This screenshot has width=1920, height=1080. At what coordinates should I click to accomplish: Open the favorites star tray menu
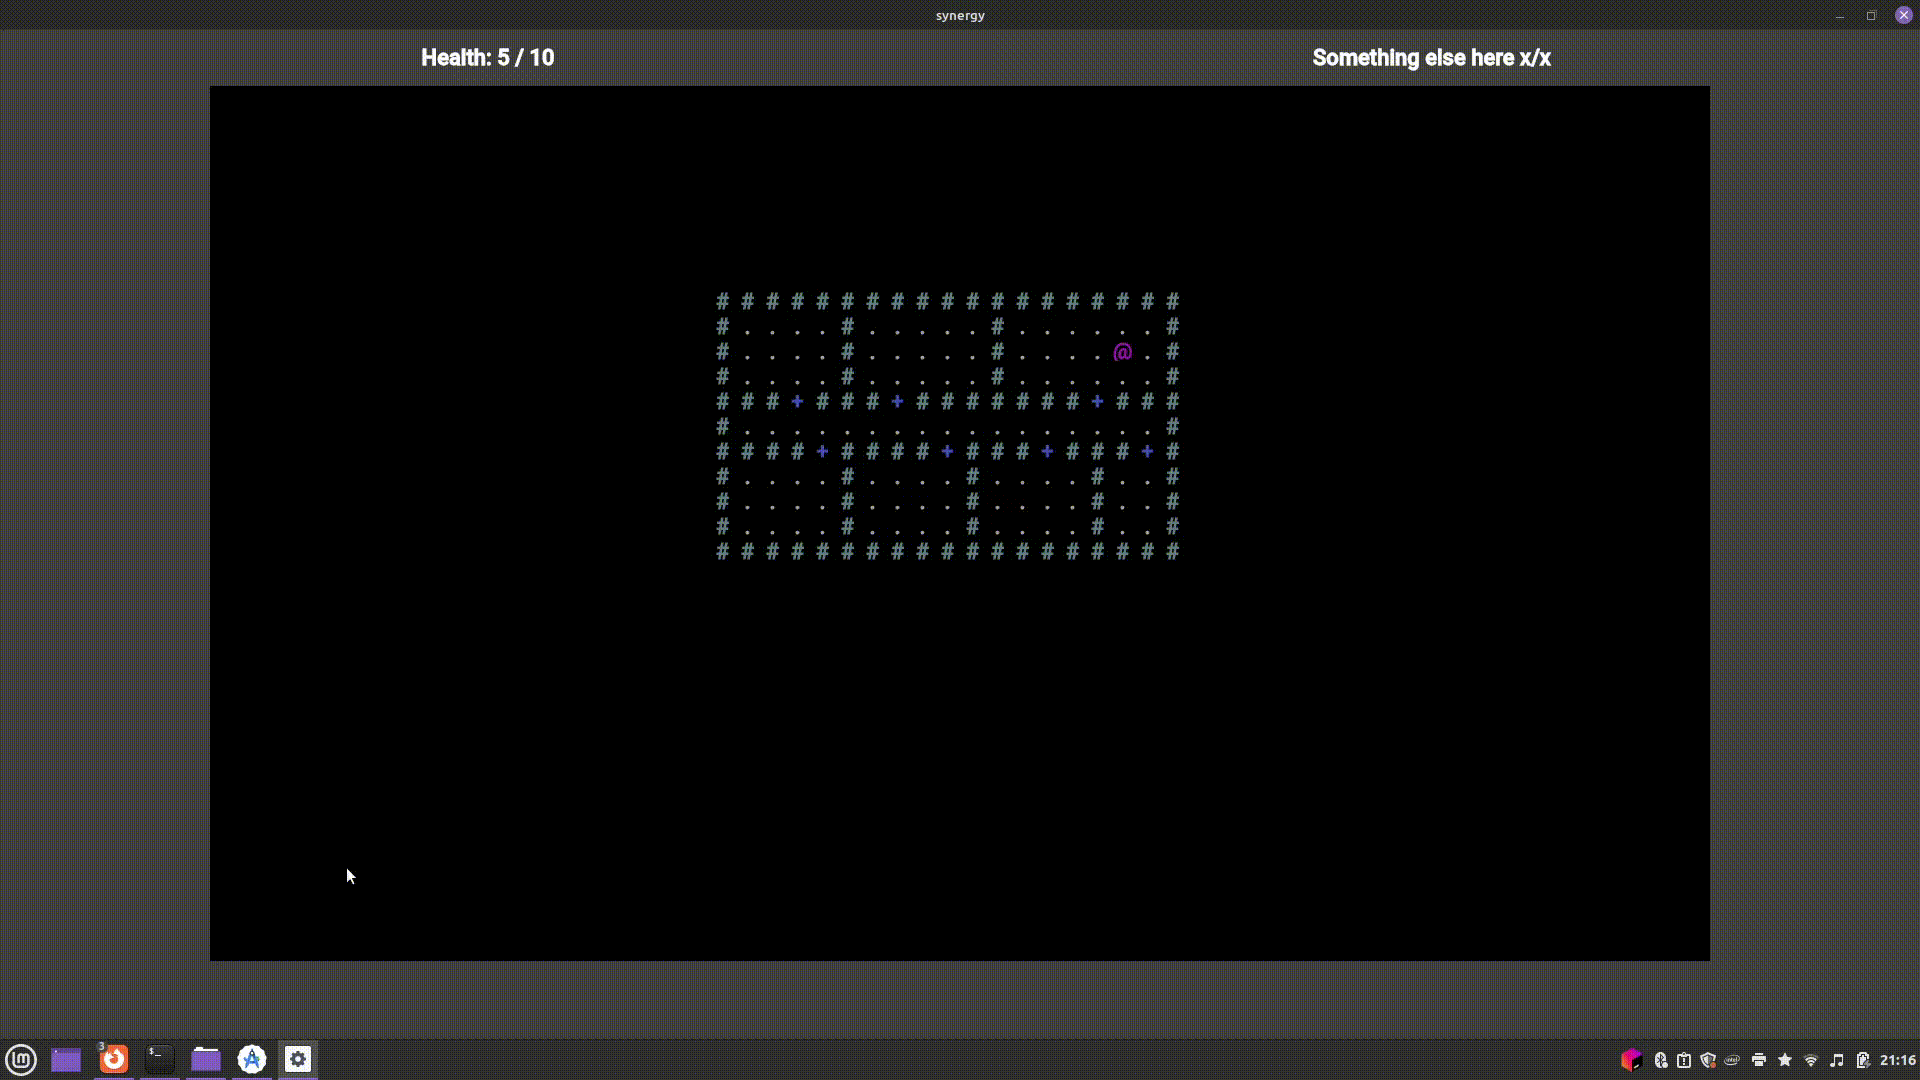(x=1785, y=1060)
